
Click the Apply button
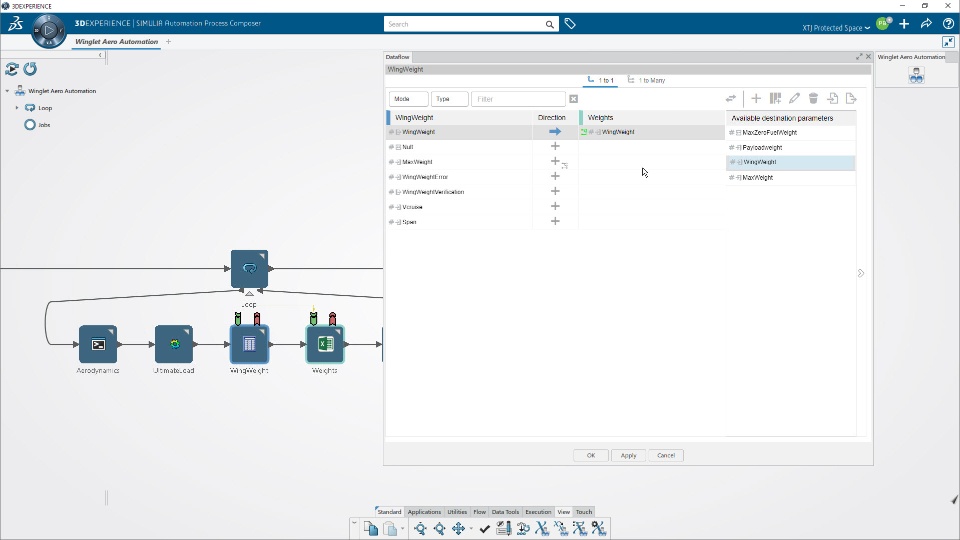pyautogui.click(x=628, y=456)
